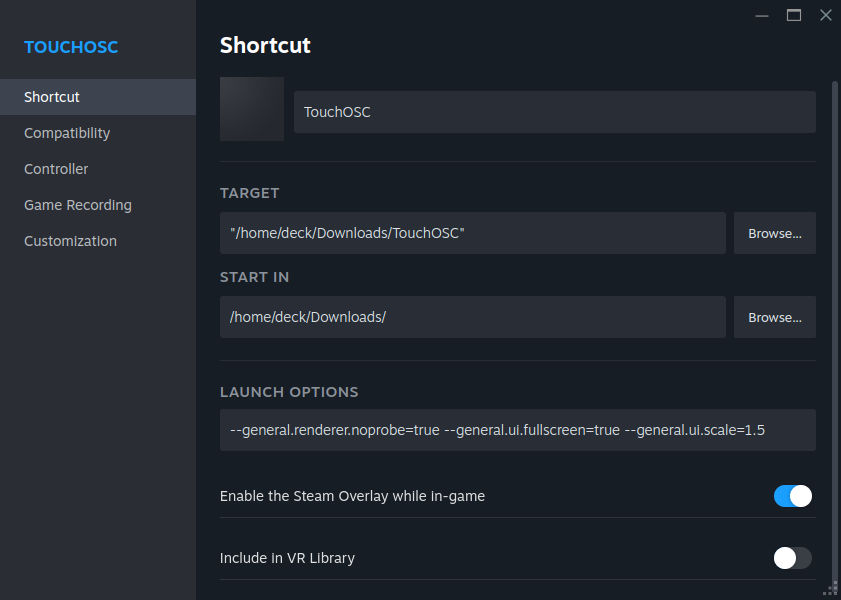Switch to the Controller section
Viewport: 841px width, 600px height.
pyautogui.click(x=56, y=169)
